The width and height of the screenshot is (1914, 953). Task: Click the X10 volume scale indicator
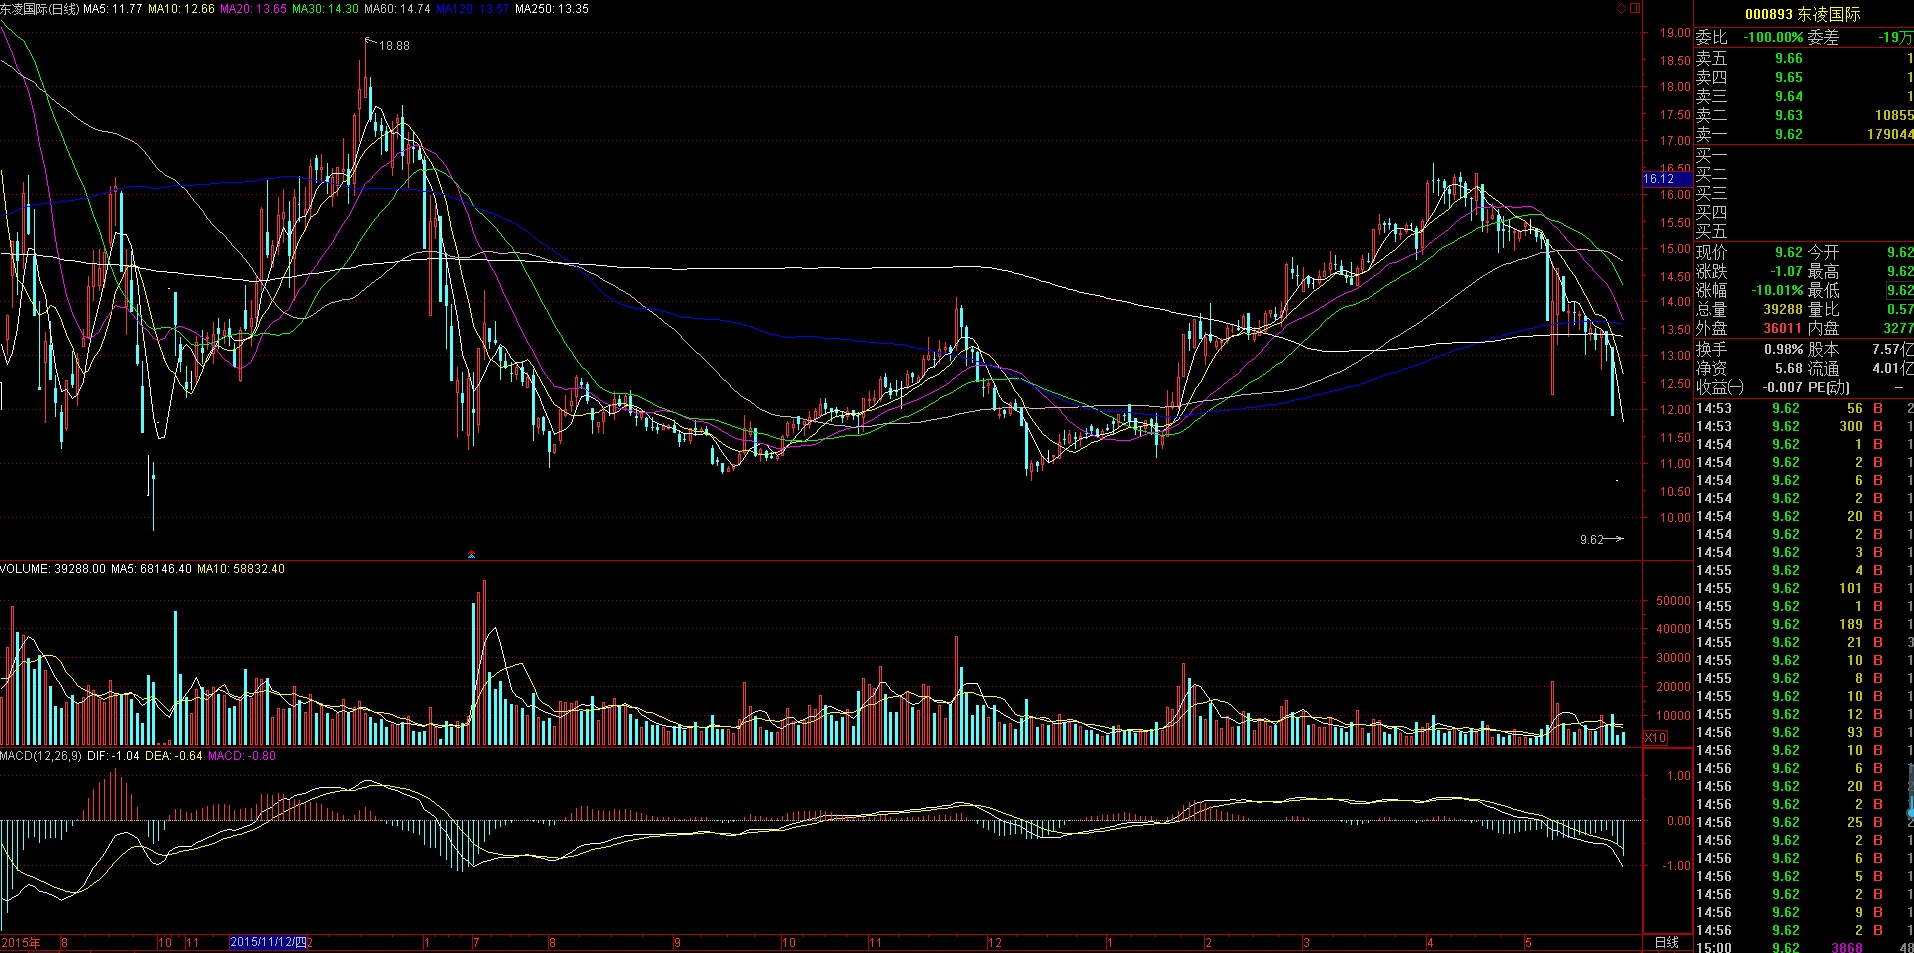(x=1656, y=738)
